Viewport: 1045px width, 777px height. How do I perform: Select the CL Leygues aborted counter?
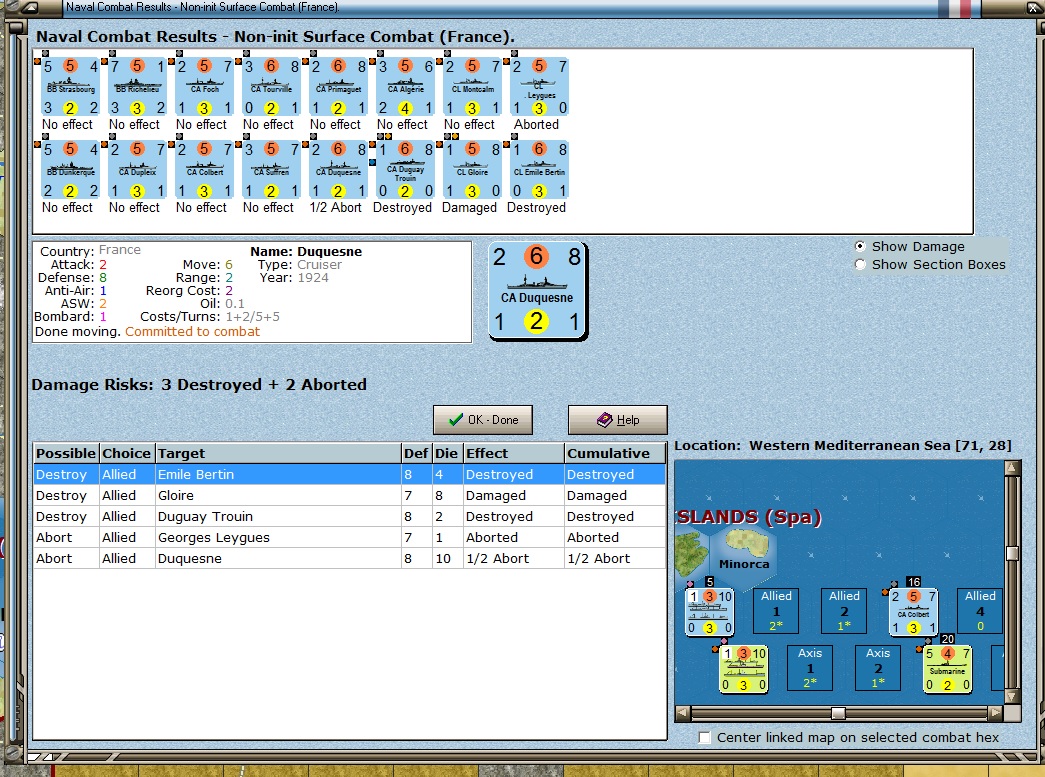click(x=539, y=87)
